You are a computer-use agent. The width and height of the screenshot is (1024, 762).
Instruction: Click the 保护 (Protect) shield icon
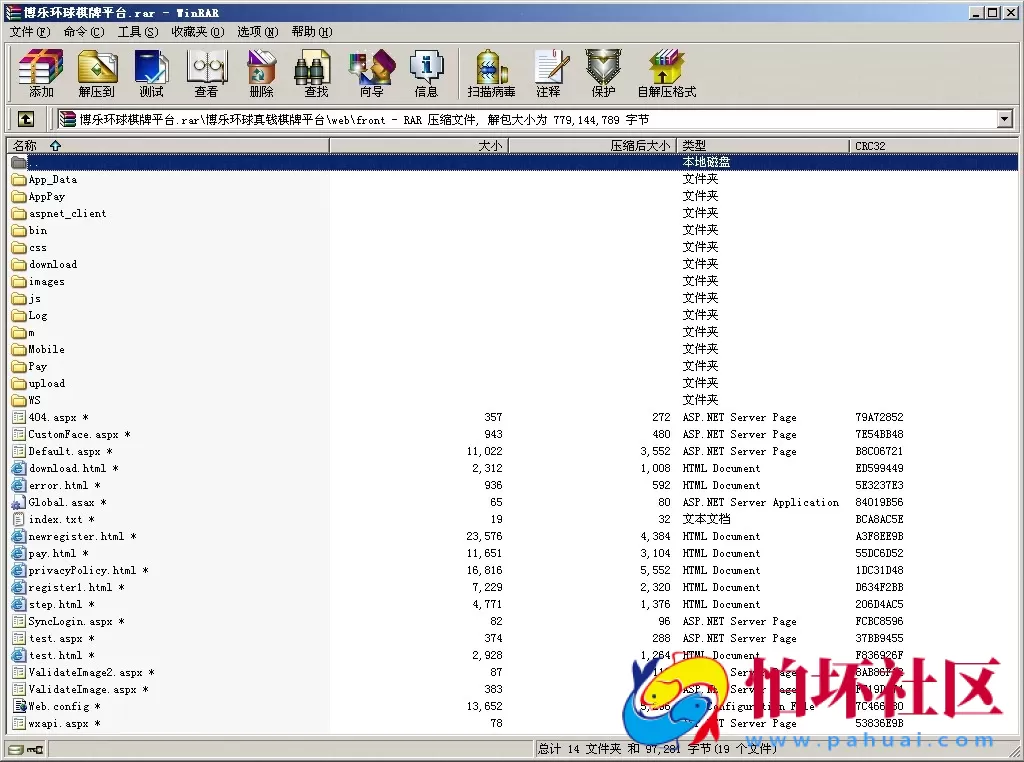[x=603, y=73]
